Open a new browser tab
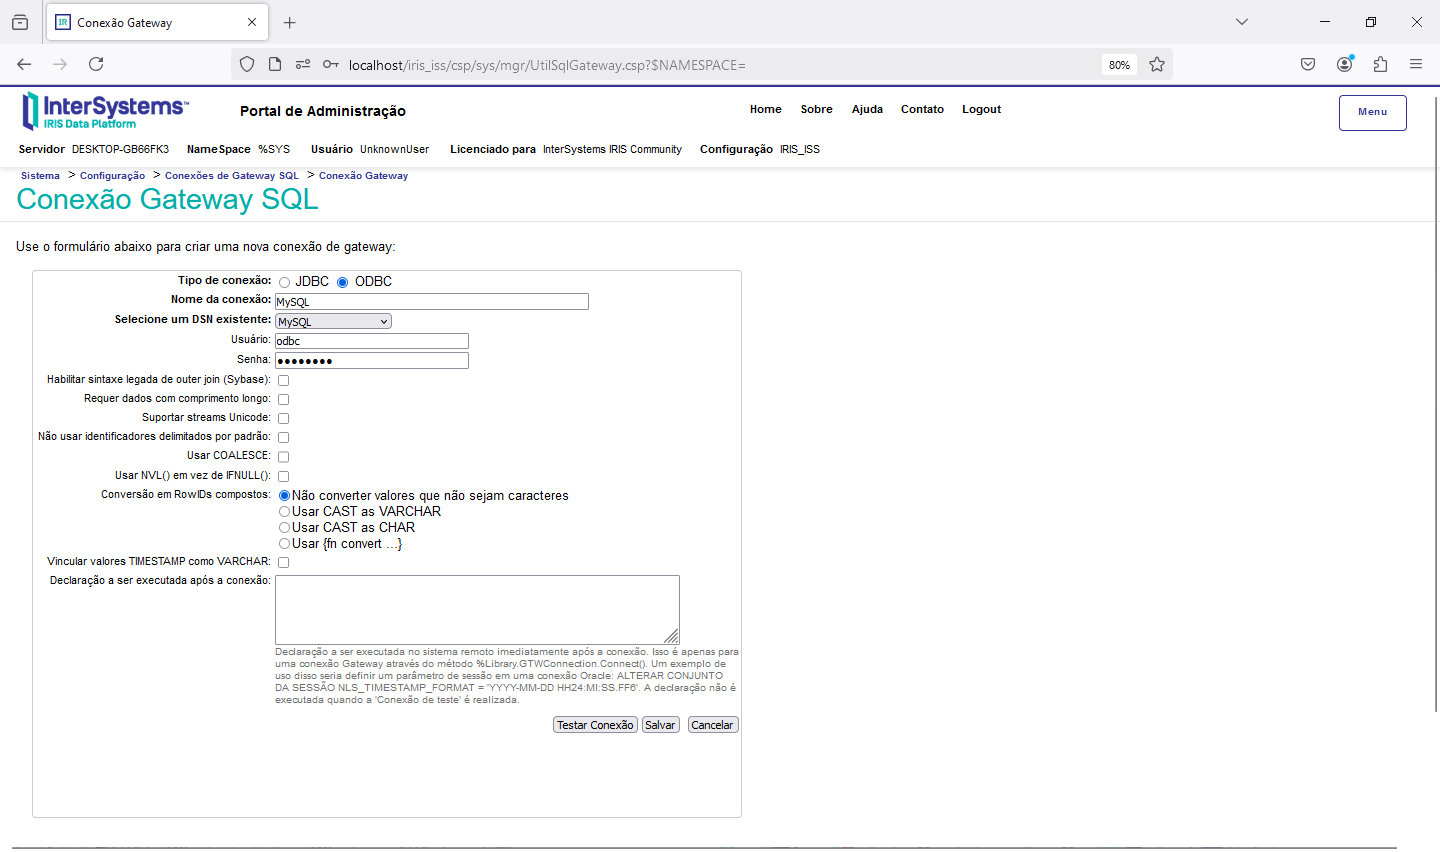The width and height of the screenshot is (1440, 852). point(290,22)
